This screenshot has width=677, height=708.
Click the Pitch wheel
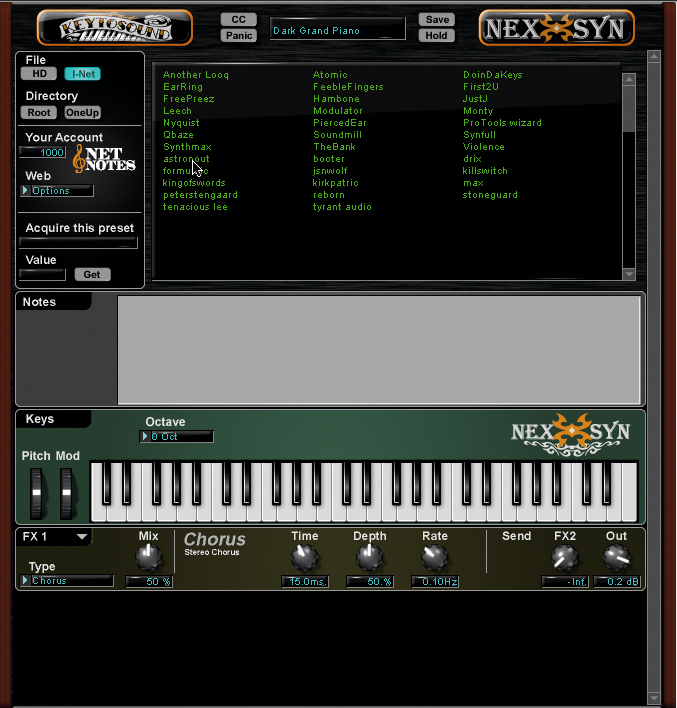[36, 493]
